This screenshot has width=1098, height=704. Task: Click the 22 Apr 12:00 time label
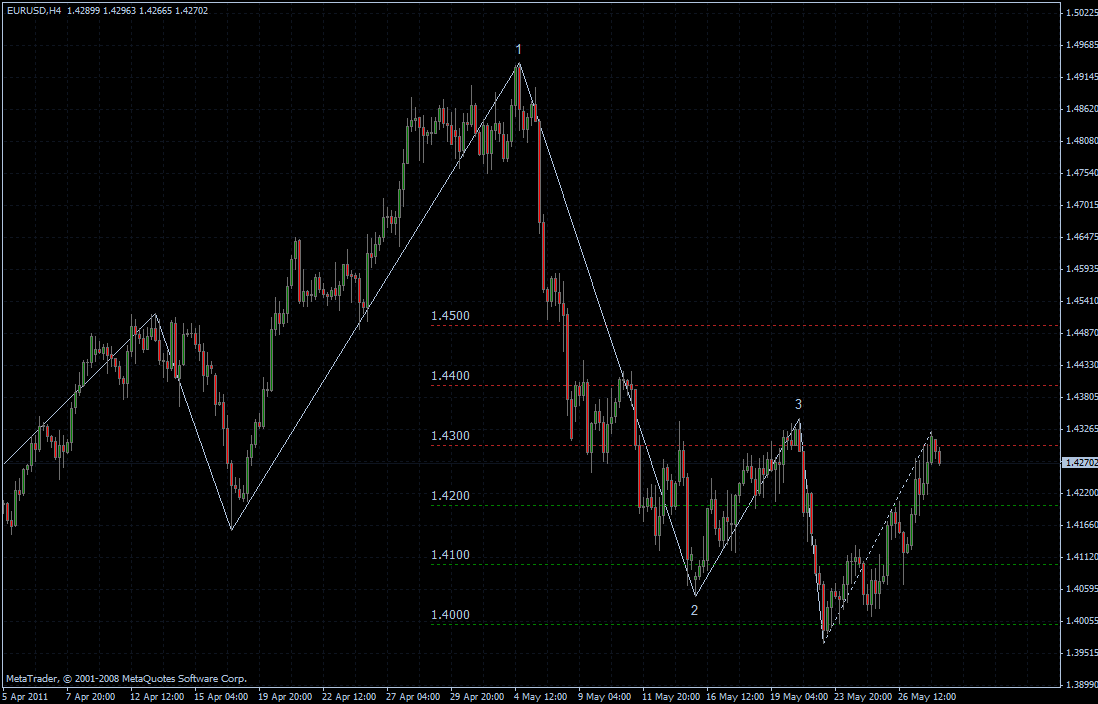click(350, 697)
